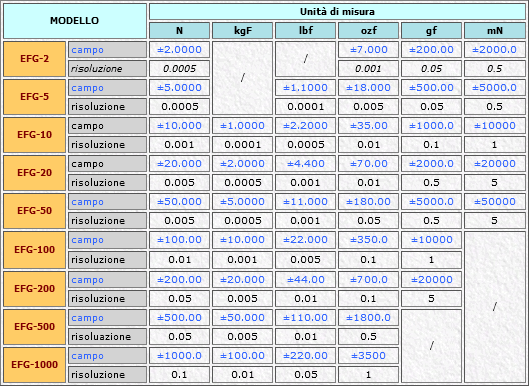Click the EFG-1000 model cell
Viewport: 529px width, 386px height.
(x=34, y=365)
